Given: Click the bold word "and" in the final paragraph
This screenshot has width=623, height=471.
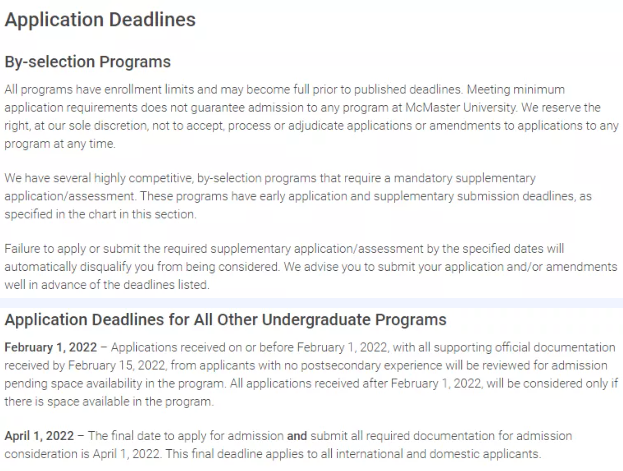Looking at the screenshot, I should coord(297,436).
